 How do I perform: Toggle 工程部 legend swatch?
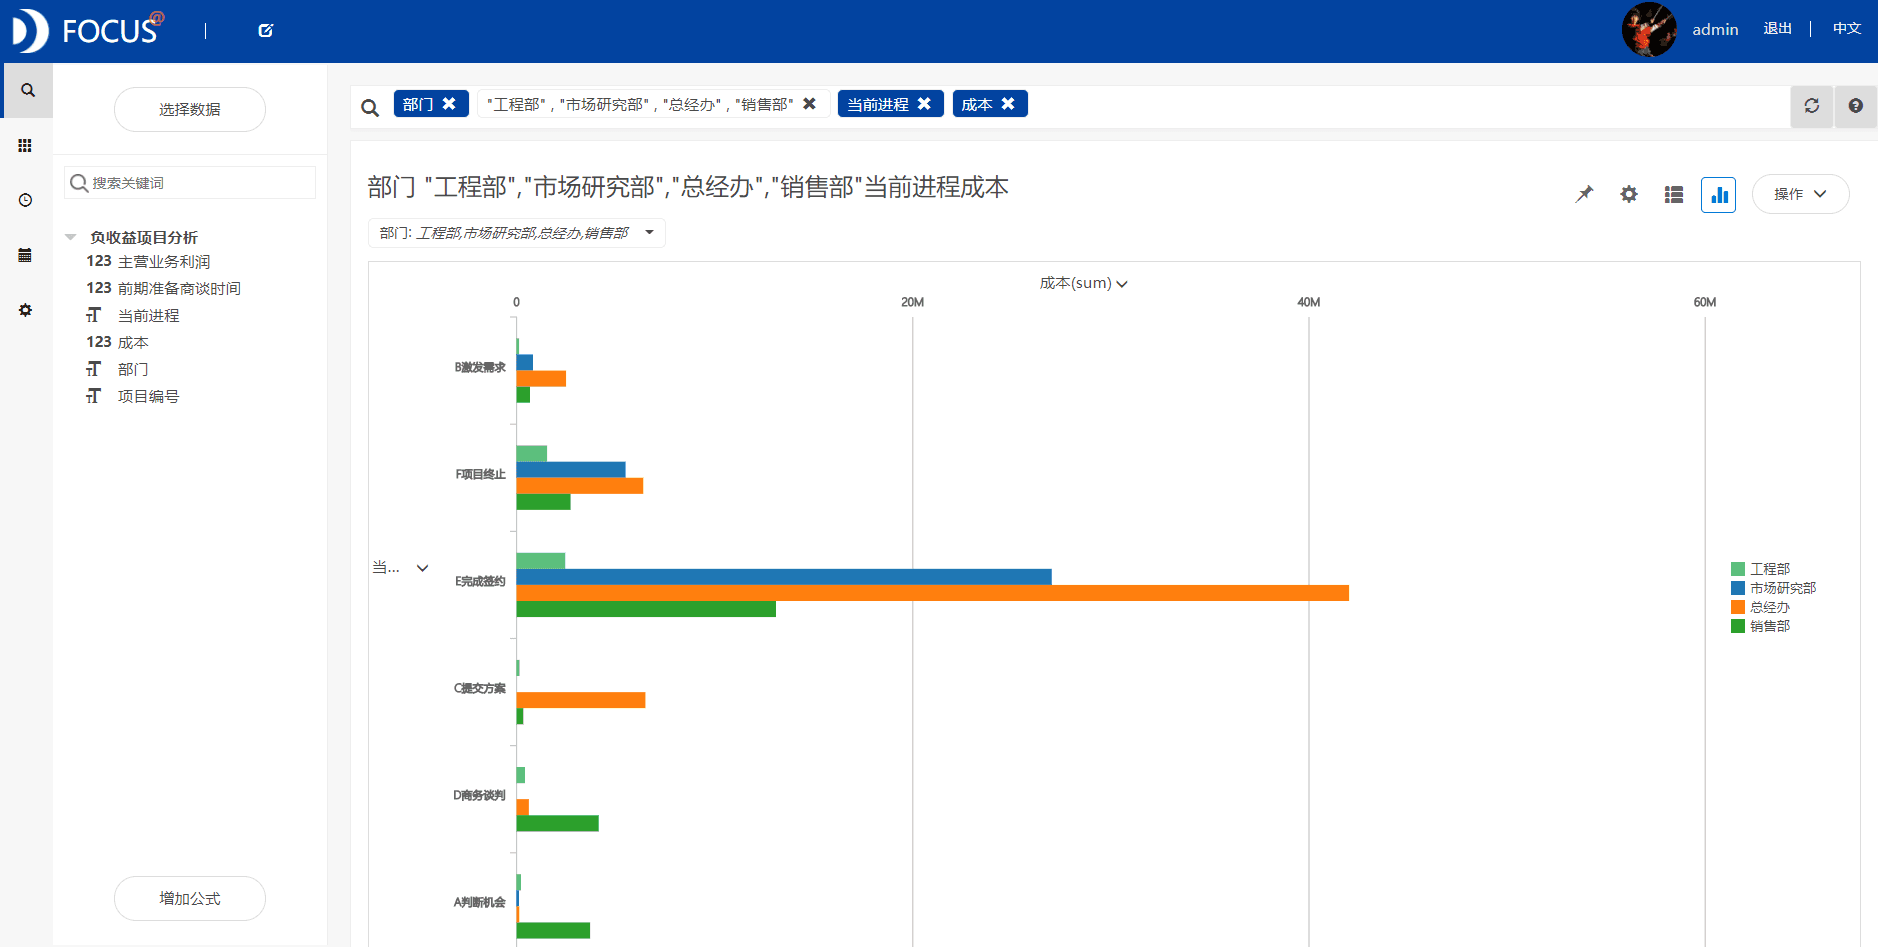point(1738,569)
